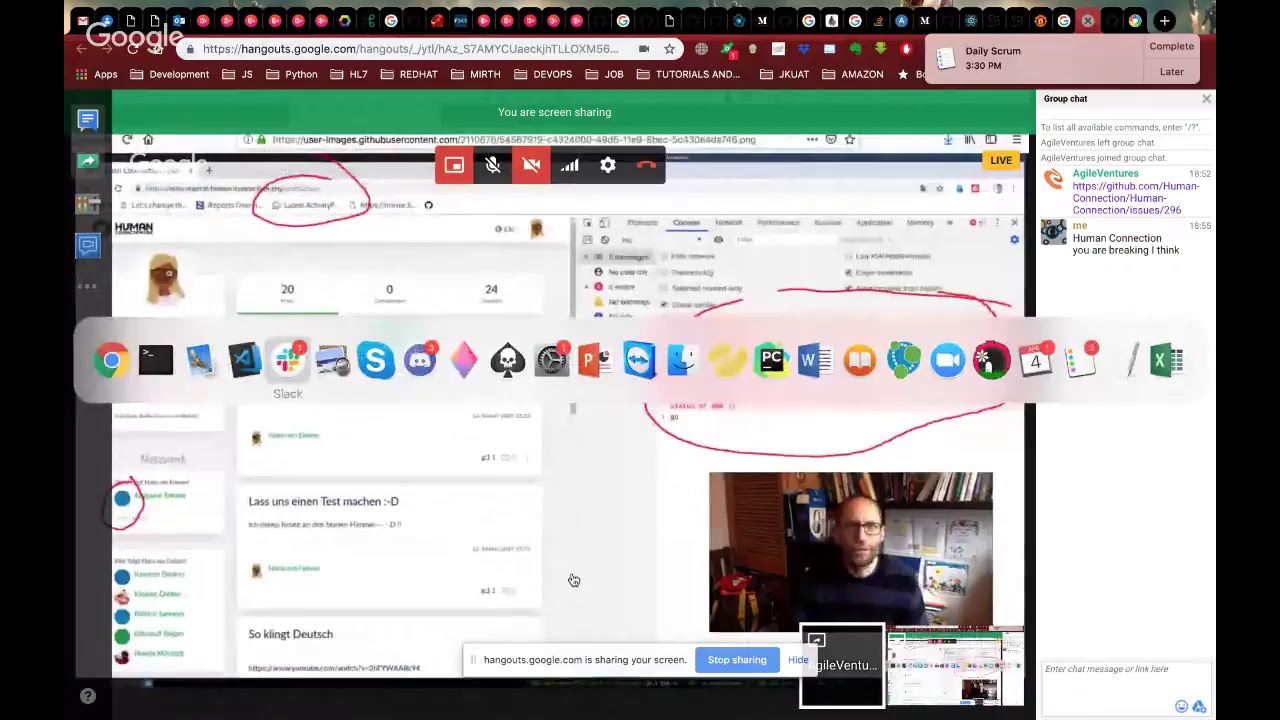This screenshot has width=1280, height=720.
Task: Unmute the microphone in Hangouts
Action: click(x=493, y=166)
